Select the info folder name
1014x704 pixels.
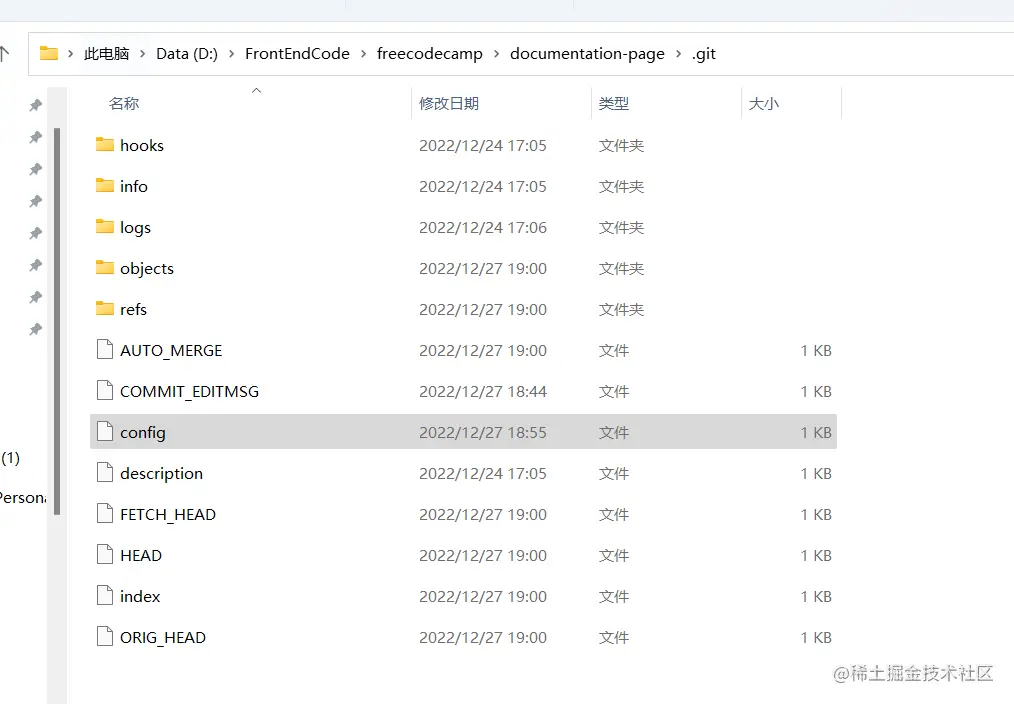(x=134, y=186)
